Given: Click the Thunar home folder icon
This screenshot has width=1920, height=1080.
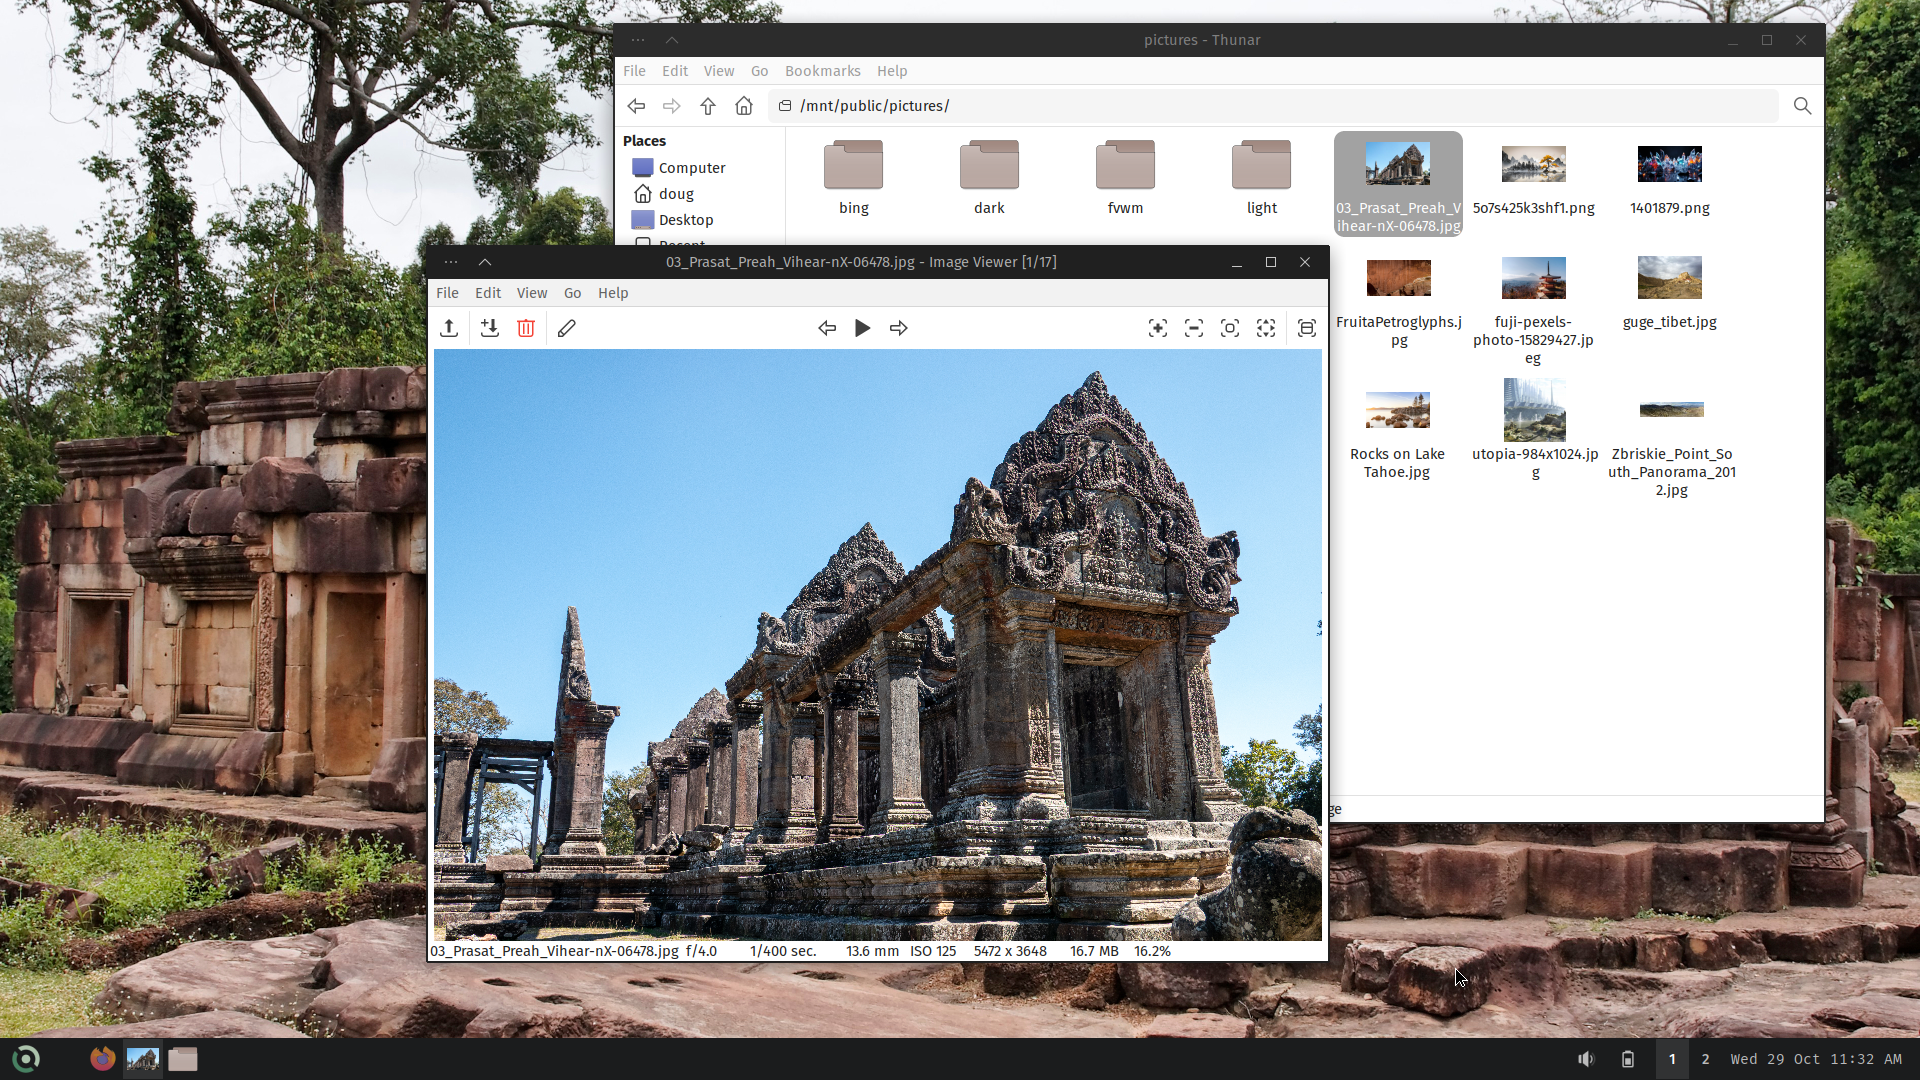Looking at the screenshot, I should coord(744,106).
